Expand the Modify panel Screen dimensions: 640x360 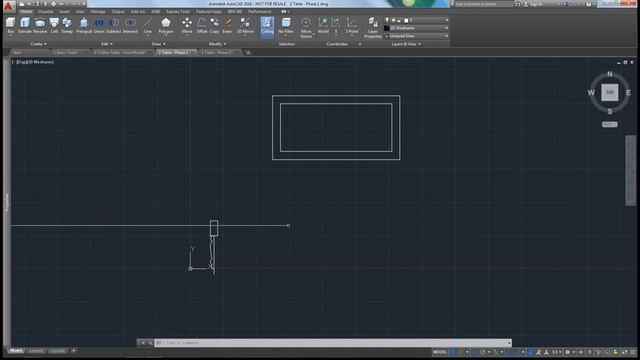217,44
